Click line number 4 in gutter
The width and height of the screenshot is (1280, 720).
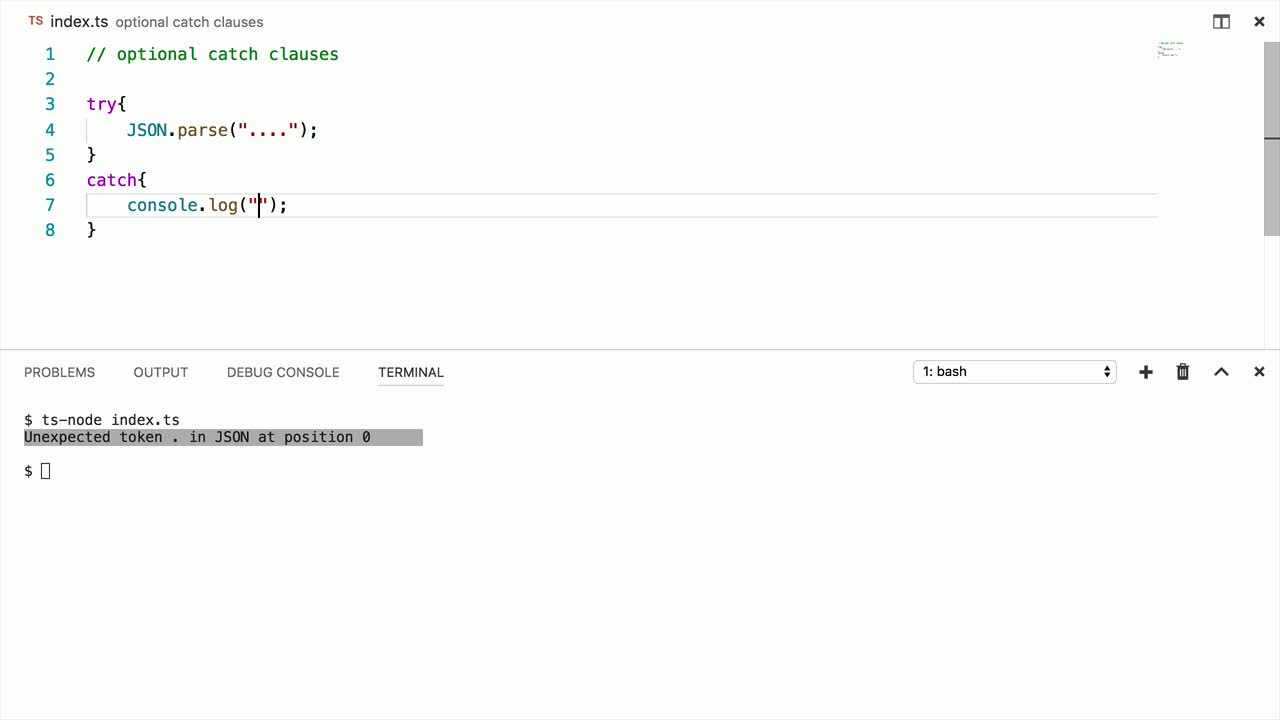tap(50, 130)
